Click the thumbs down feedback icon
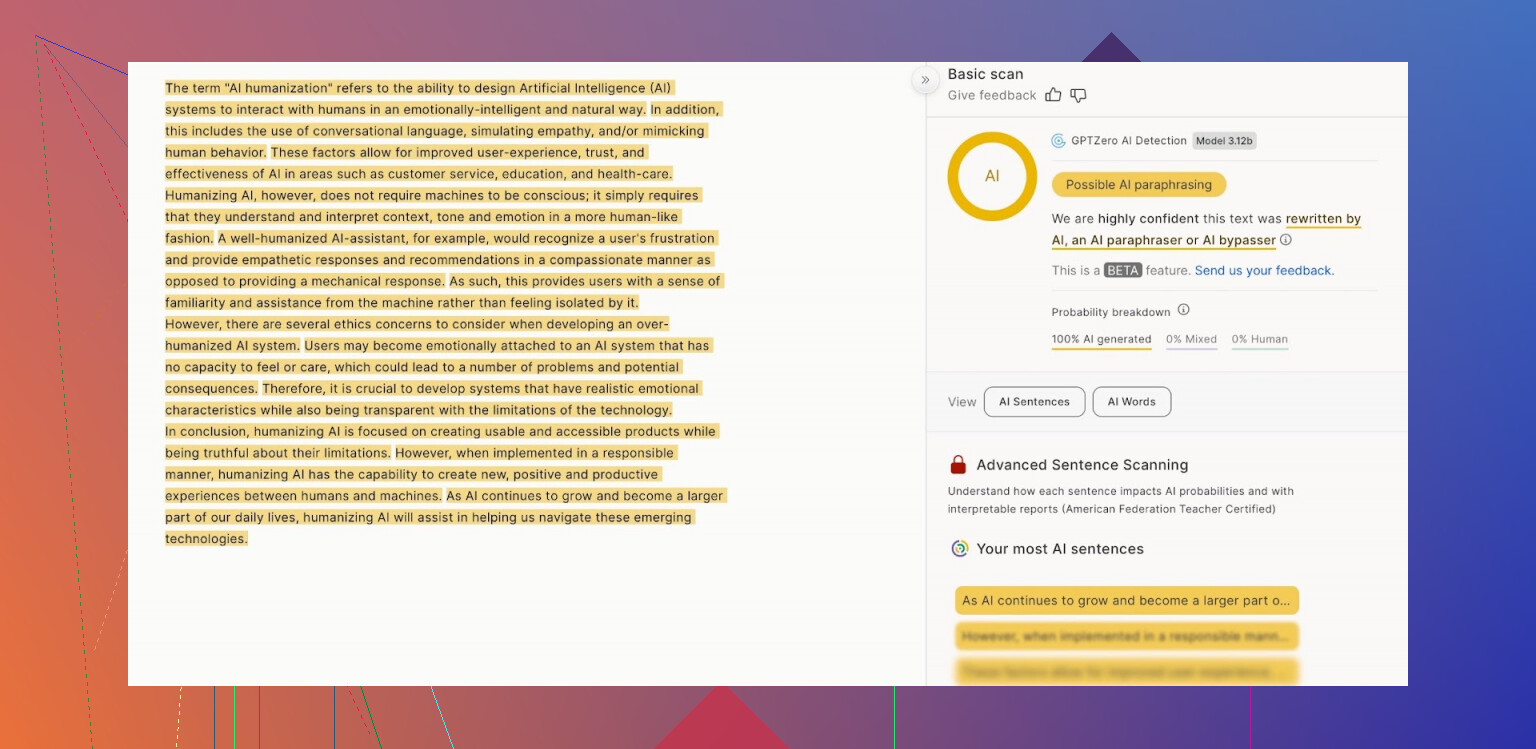 [1078, 95]
